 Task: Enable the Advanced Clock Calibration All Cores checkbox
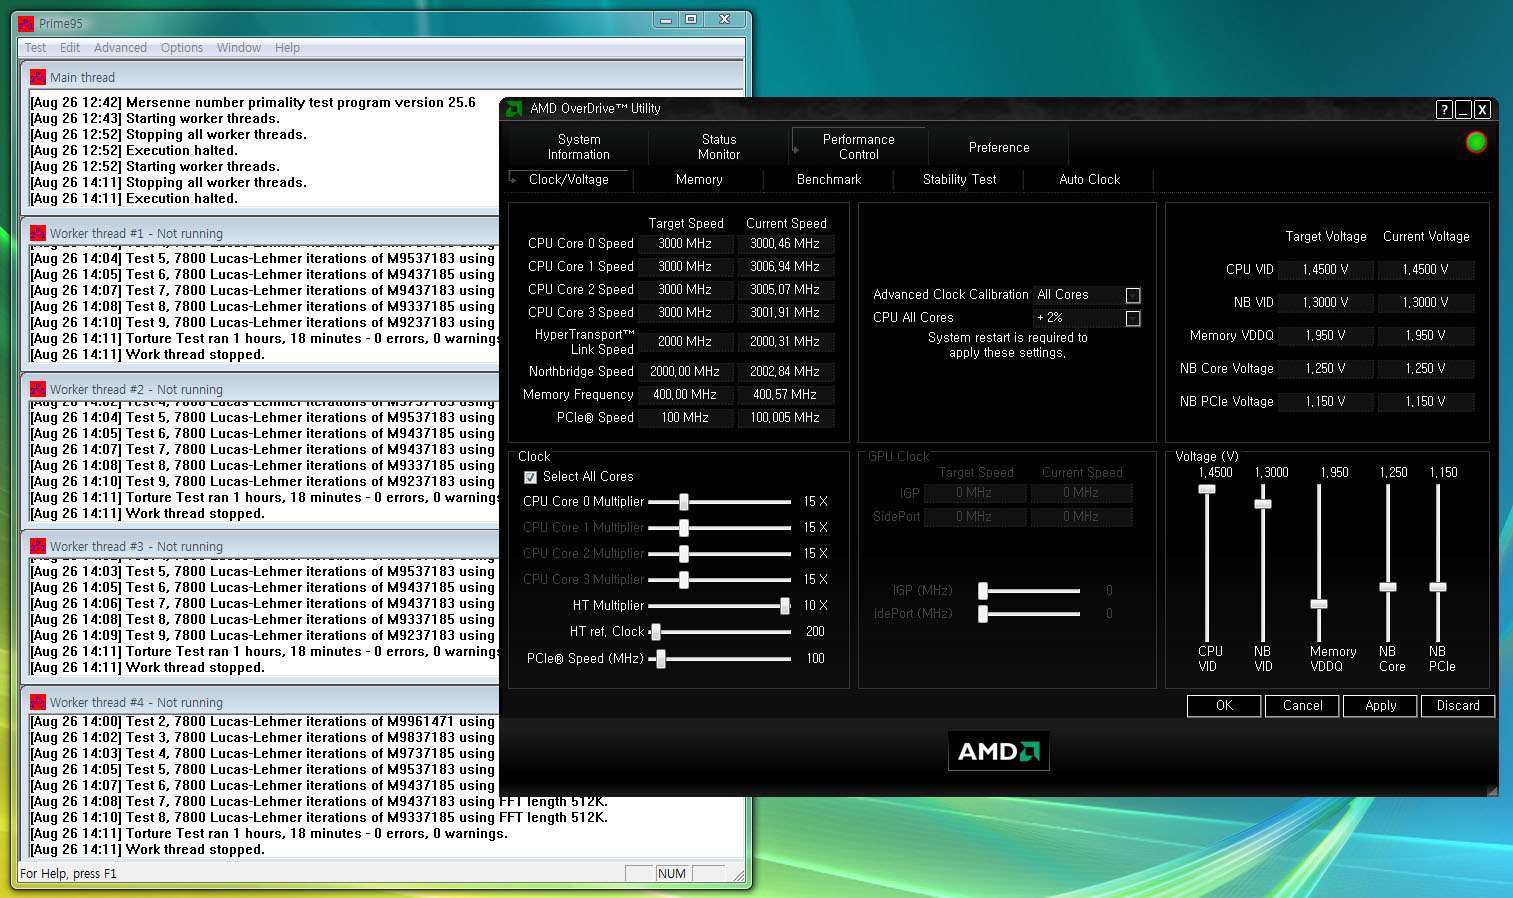tap(1133, 295)
